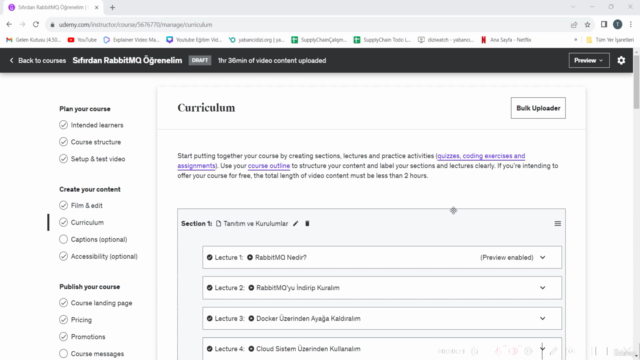Click Lecture 1 video play icon

250,258
